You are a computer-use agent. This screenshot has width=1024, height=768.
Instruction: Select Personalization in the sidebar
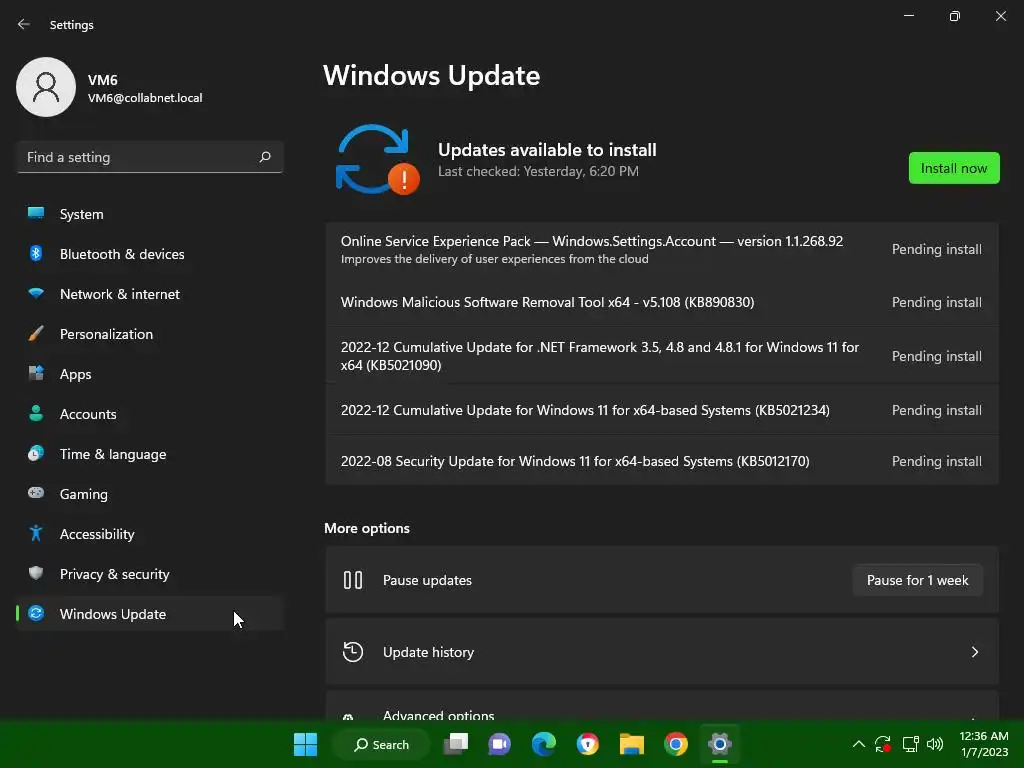(150, 334)
